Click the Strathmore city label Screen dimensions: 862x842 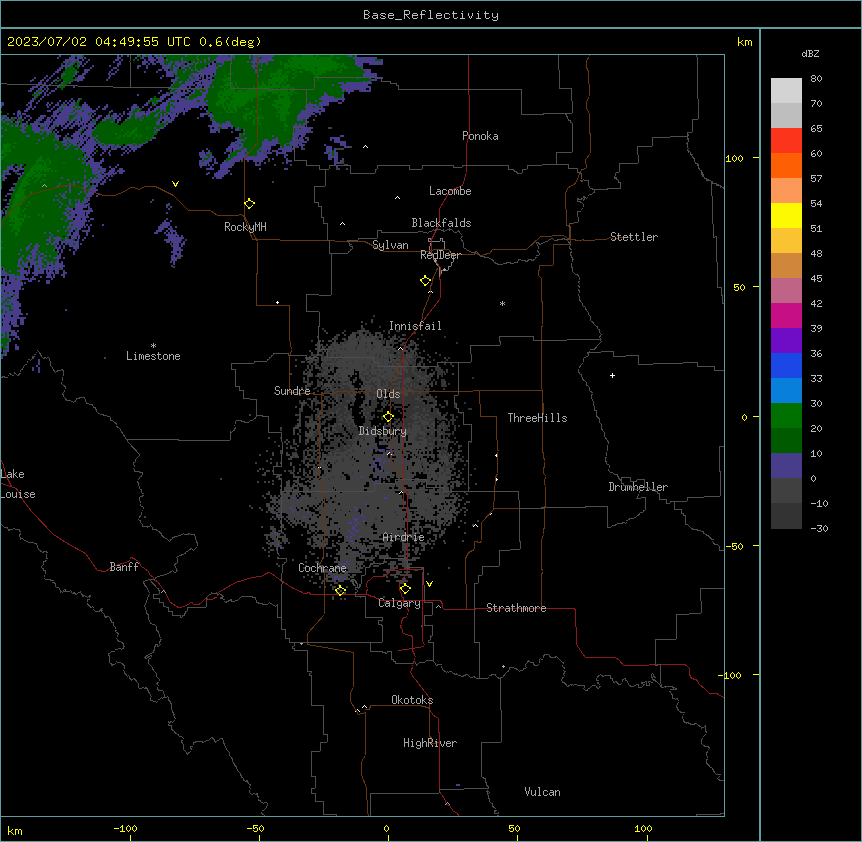[516, 608]
